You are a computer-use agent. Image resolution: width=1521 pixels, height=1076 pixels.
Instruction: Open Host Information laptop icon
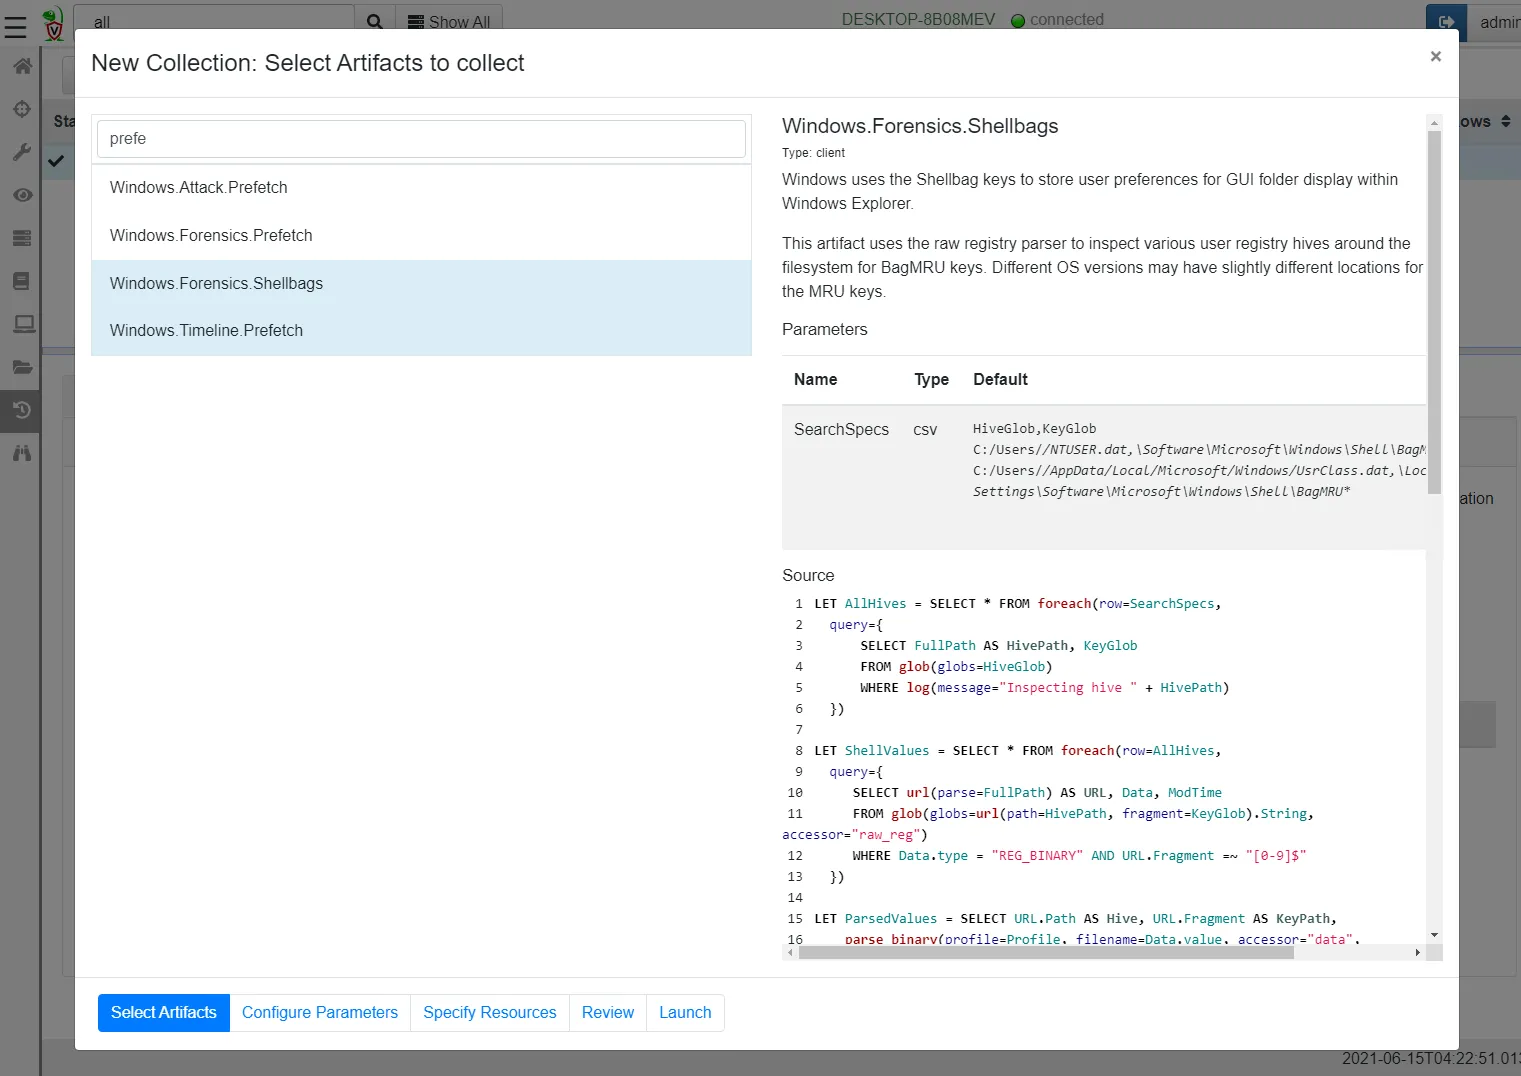(x=21, y=324)
